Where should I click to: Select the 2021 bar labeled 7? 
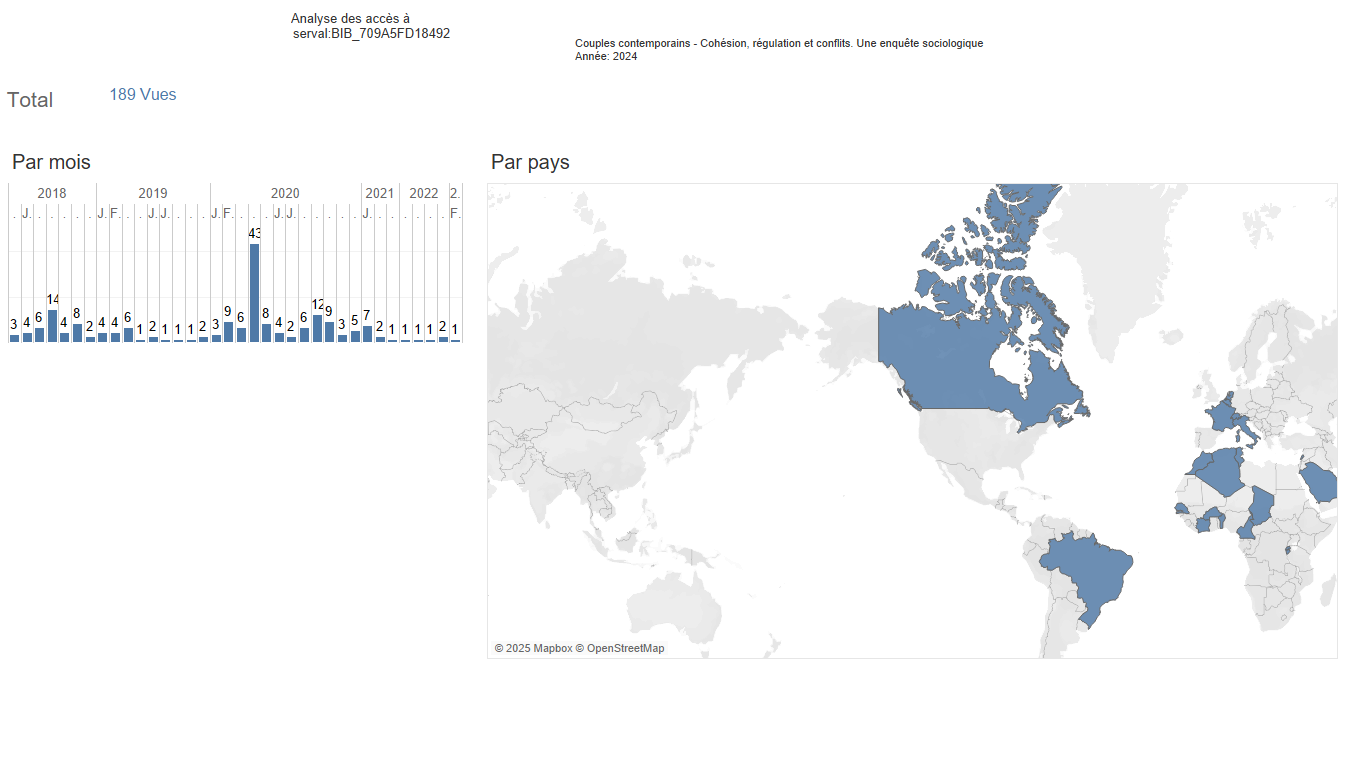point(367,334)
